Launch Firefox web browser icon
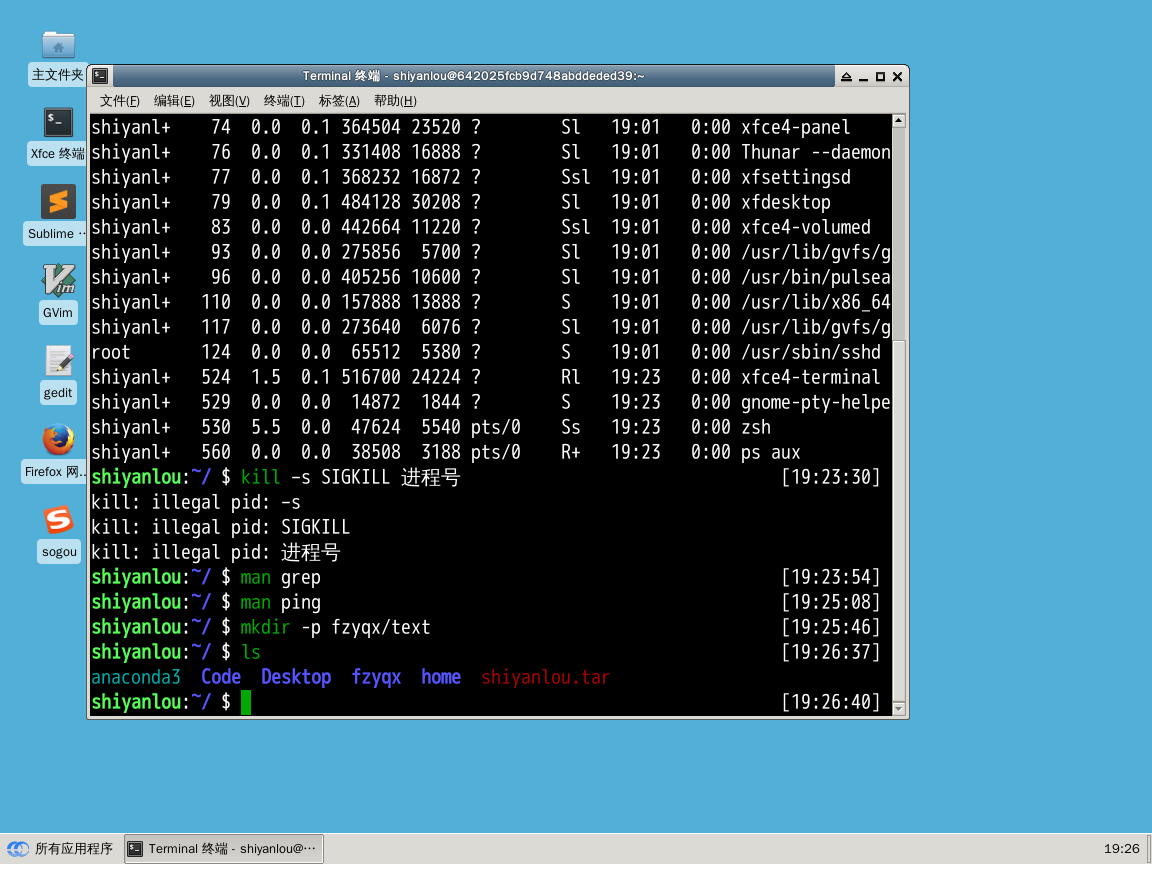 tap(58, 440)
